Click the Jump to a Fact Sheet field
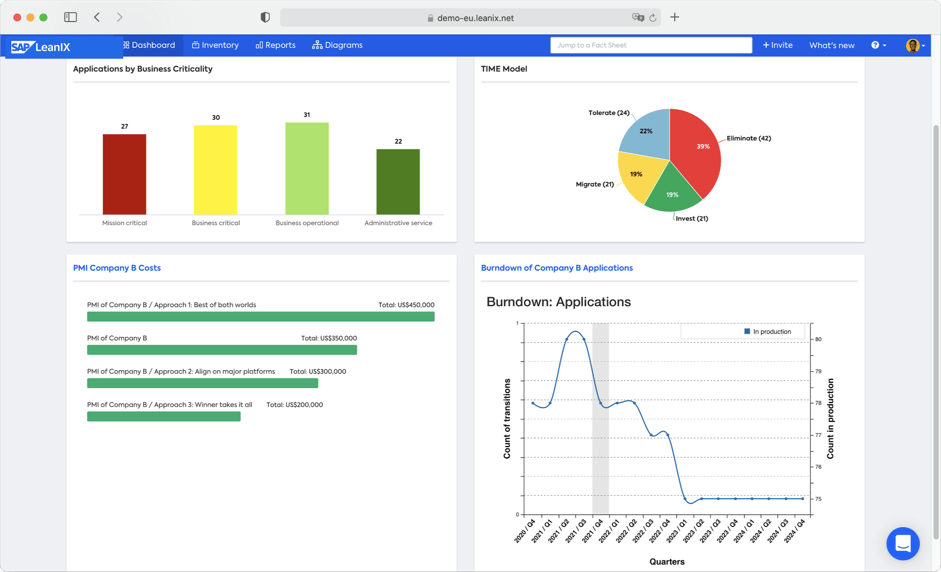Screen dimensions: 941x572 tap(651, 45)
